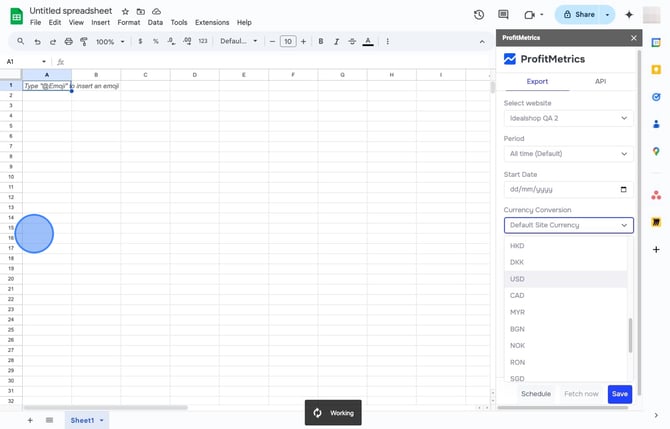
Task: Open the Sheet1 tab menu arrow
Action: click(x=102, y=420)
